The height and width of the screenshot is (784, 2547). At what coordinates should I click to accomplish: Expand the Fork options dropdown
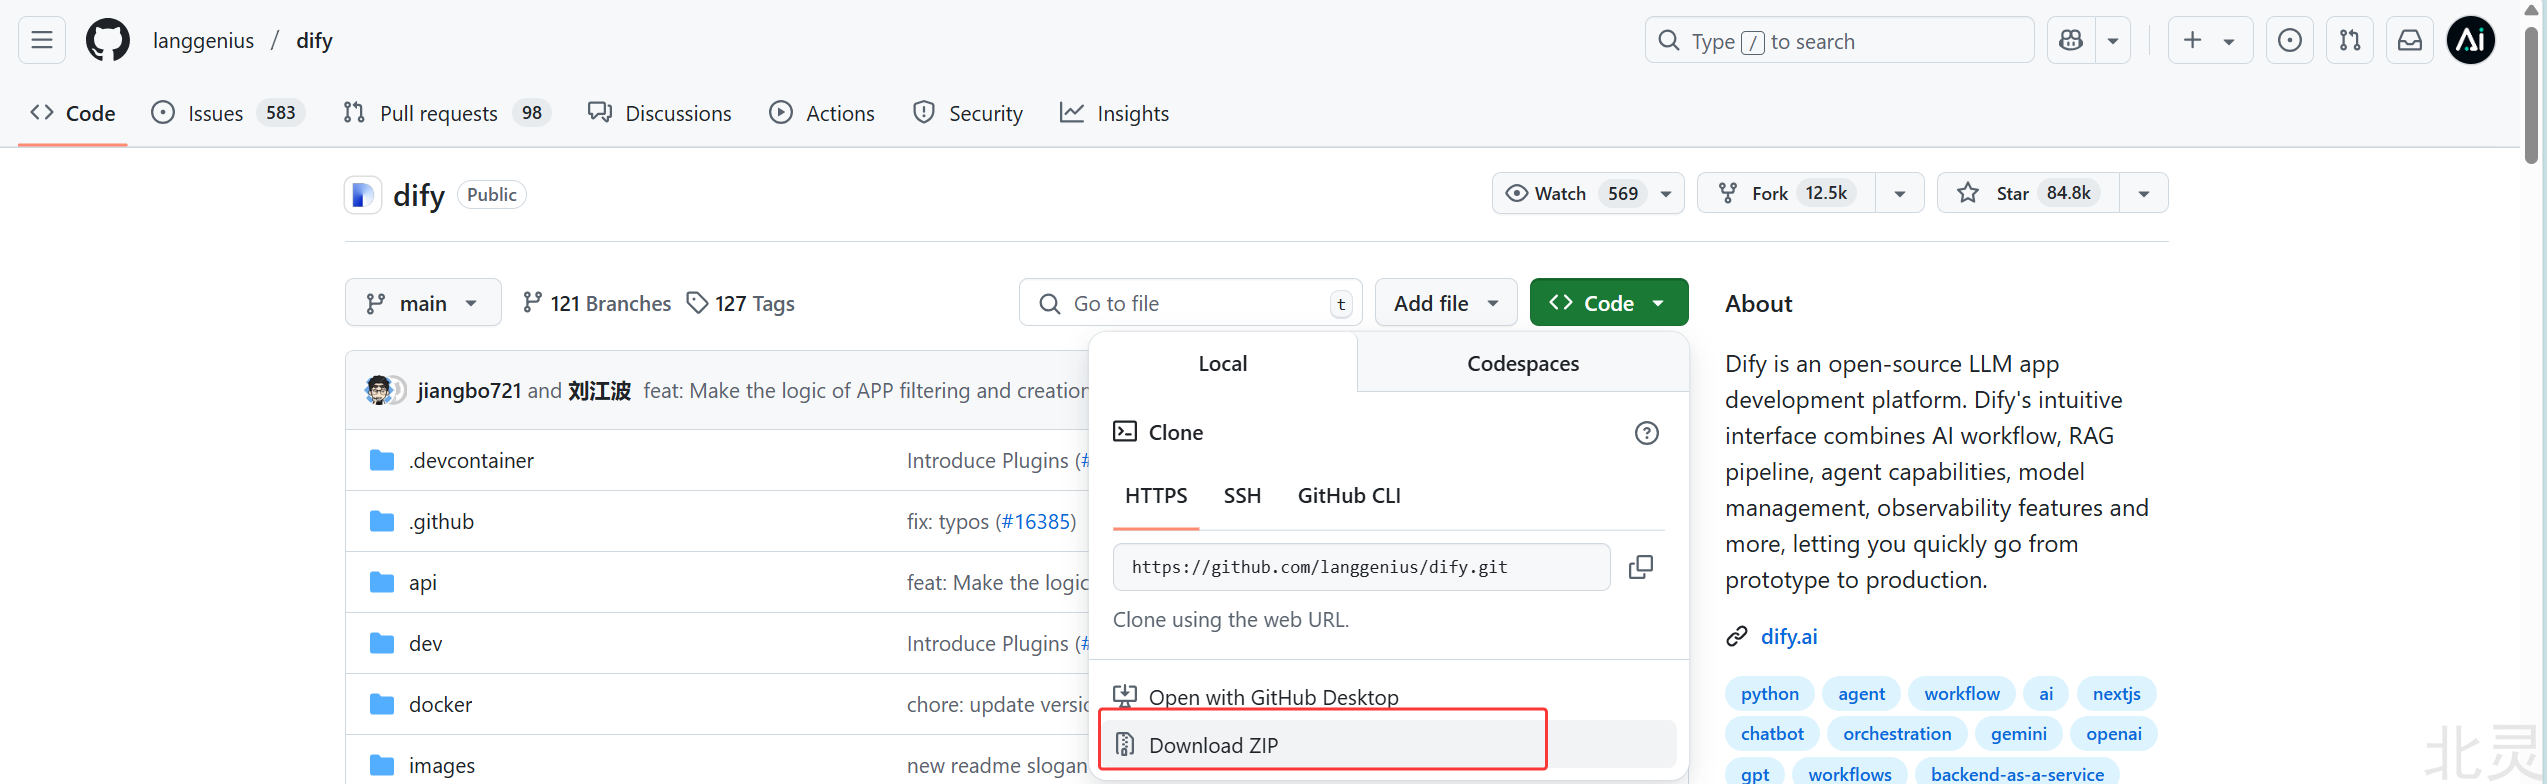(x=1900, y=193)
